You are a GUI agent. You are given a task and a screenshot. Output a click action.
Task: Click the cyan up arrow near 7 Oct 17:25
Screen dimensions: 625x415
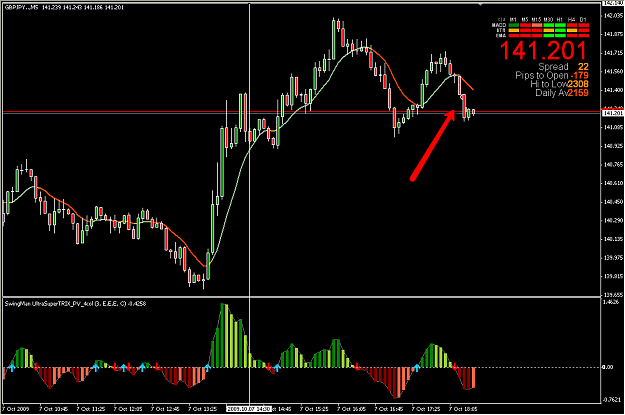coord(417,368)
